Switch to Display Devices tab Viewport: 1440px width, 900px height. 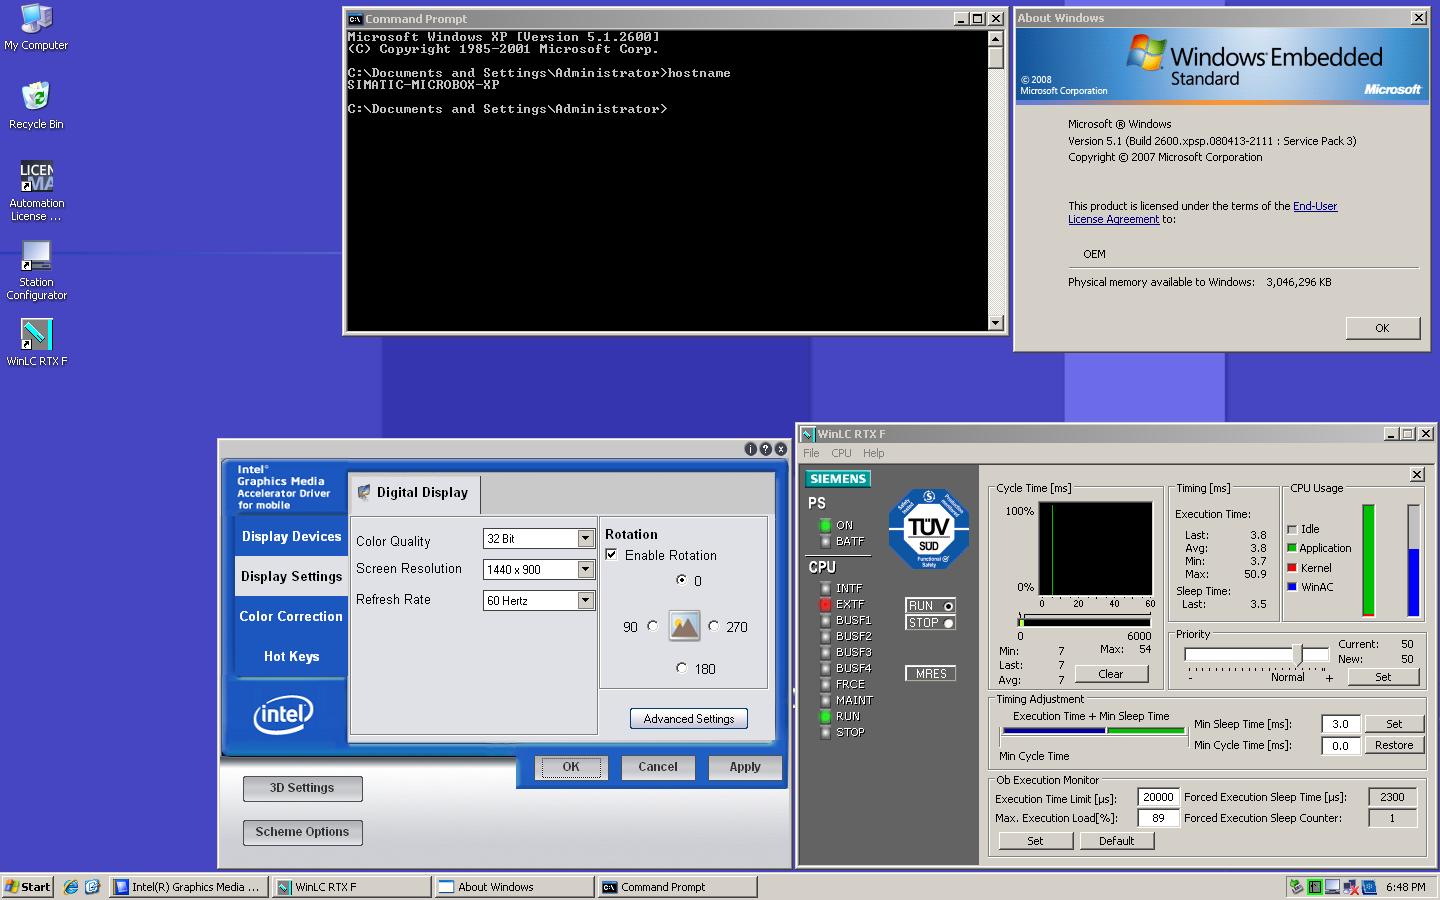(291, 536)
